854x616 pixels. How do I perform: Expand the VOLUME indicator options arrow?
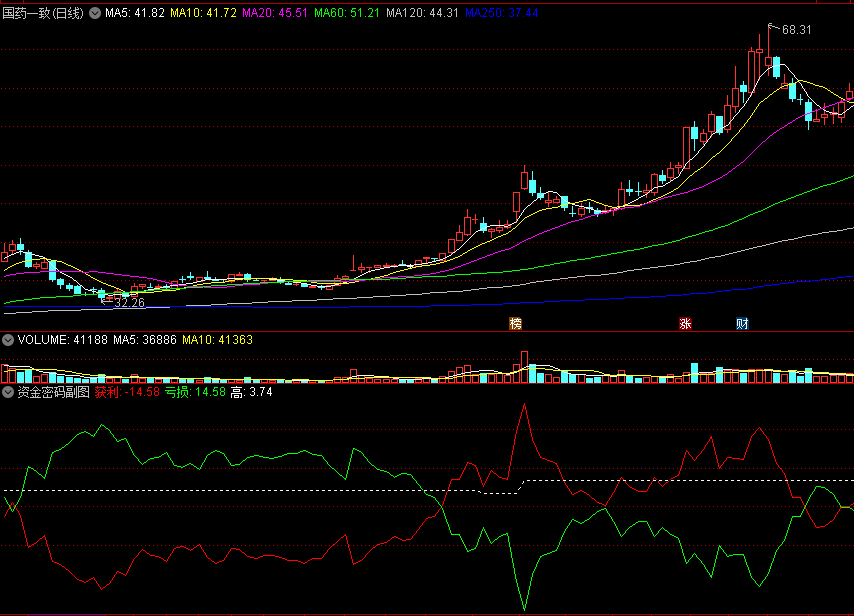coord(8,340)
